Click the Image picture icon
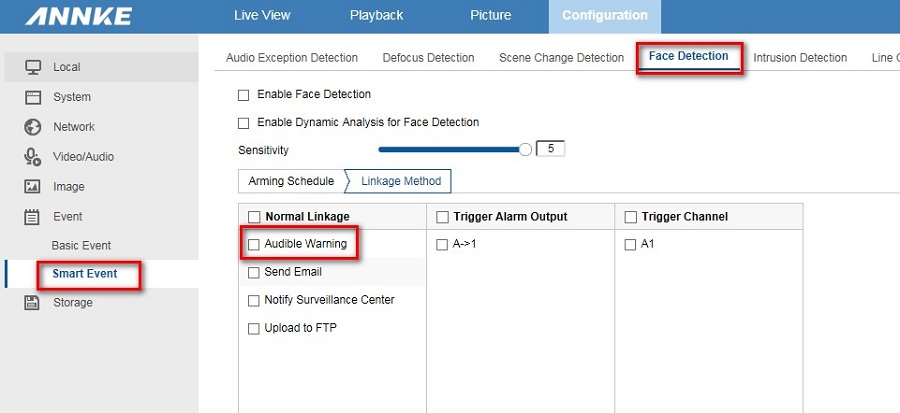 (33, 186)
